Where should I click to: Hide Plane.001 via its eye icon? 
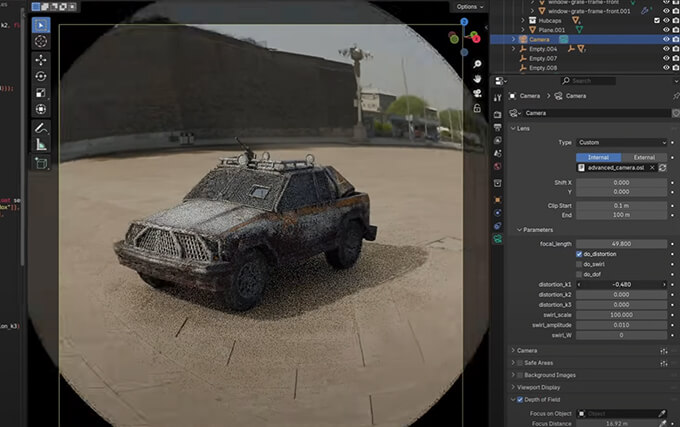(x=667, y=30)
